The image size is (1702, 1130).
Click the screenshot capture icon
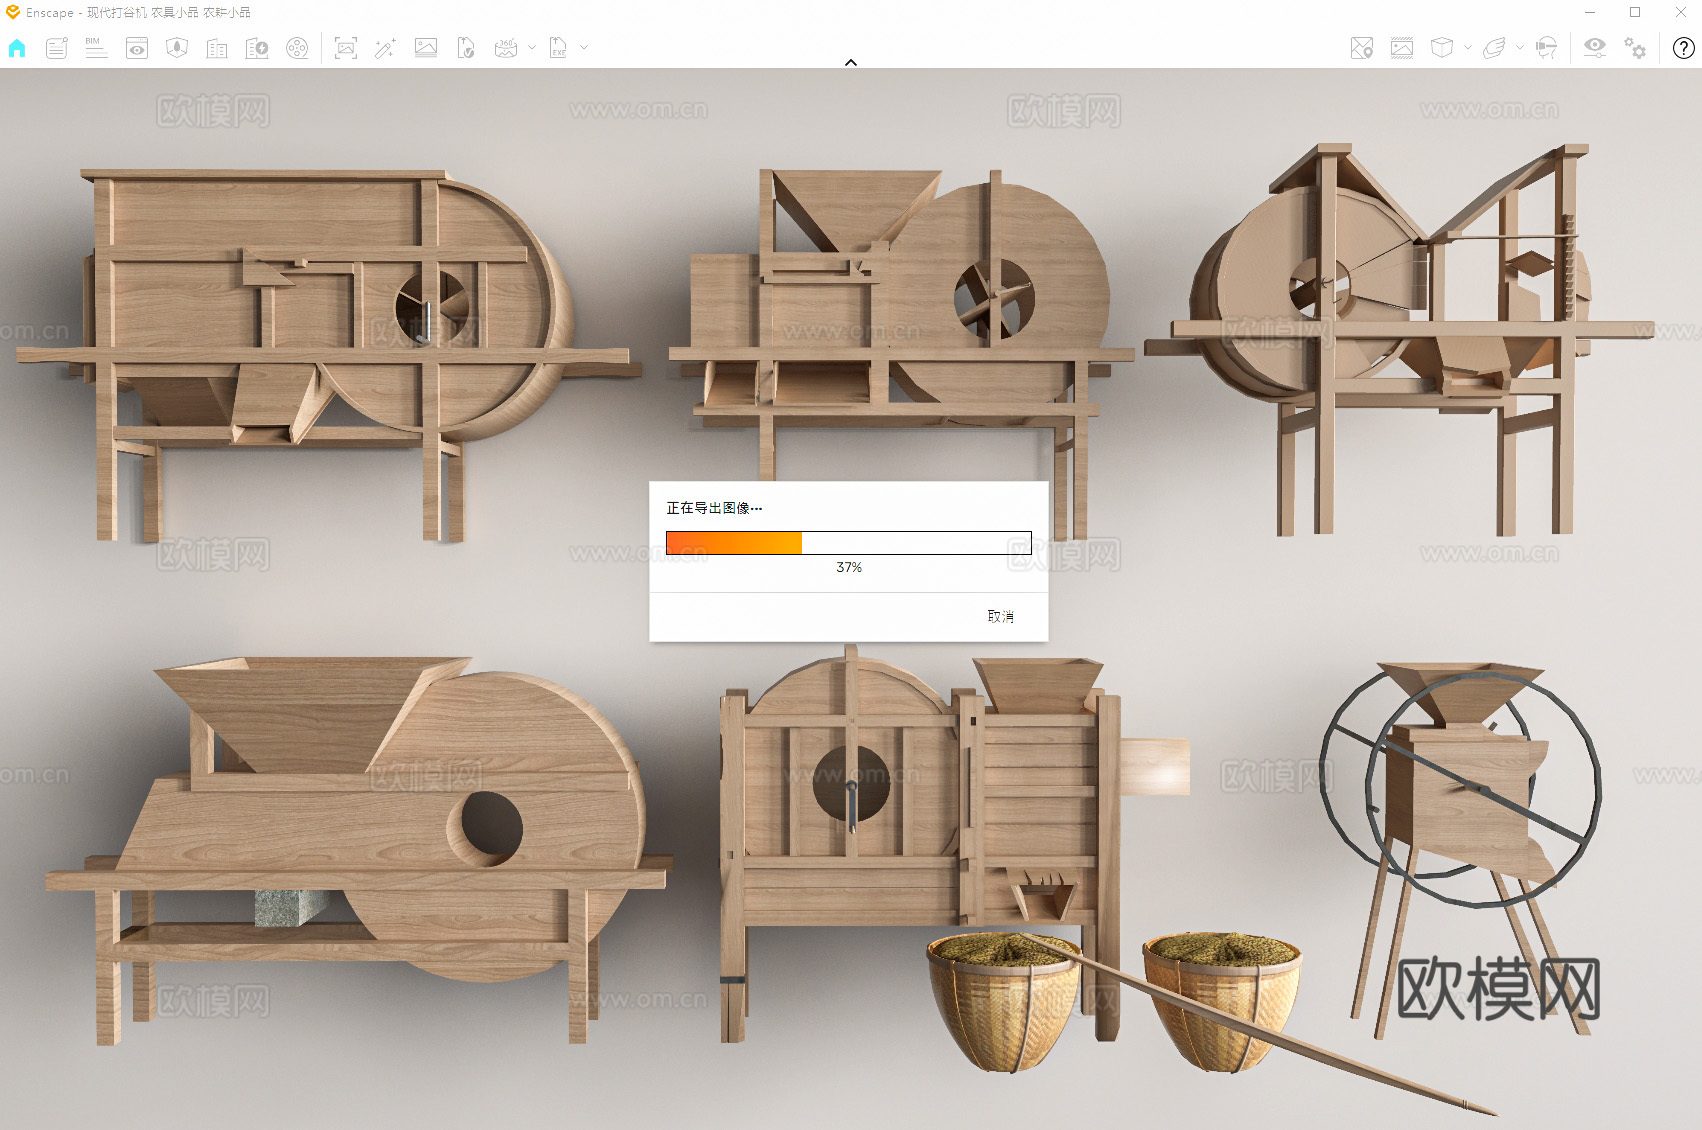point(346,48)
